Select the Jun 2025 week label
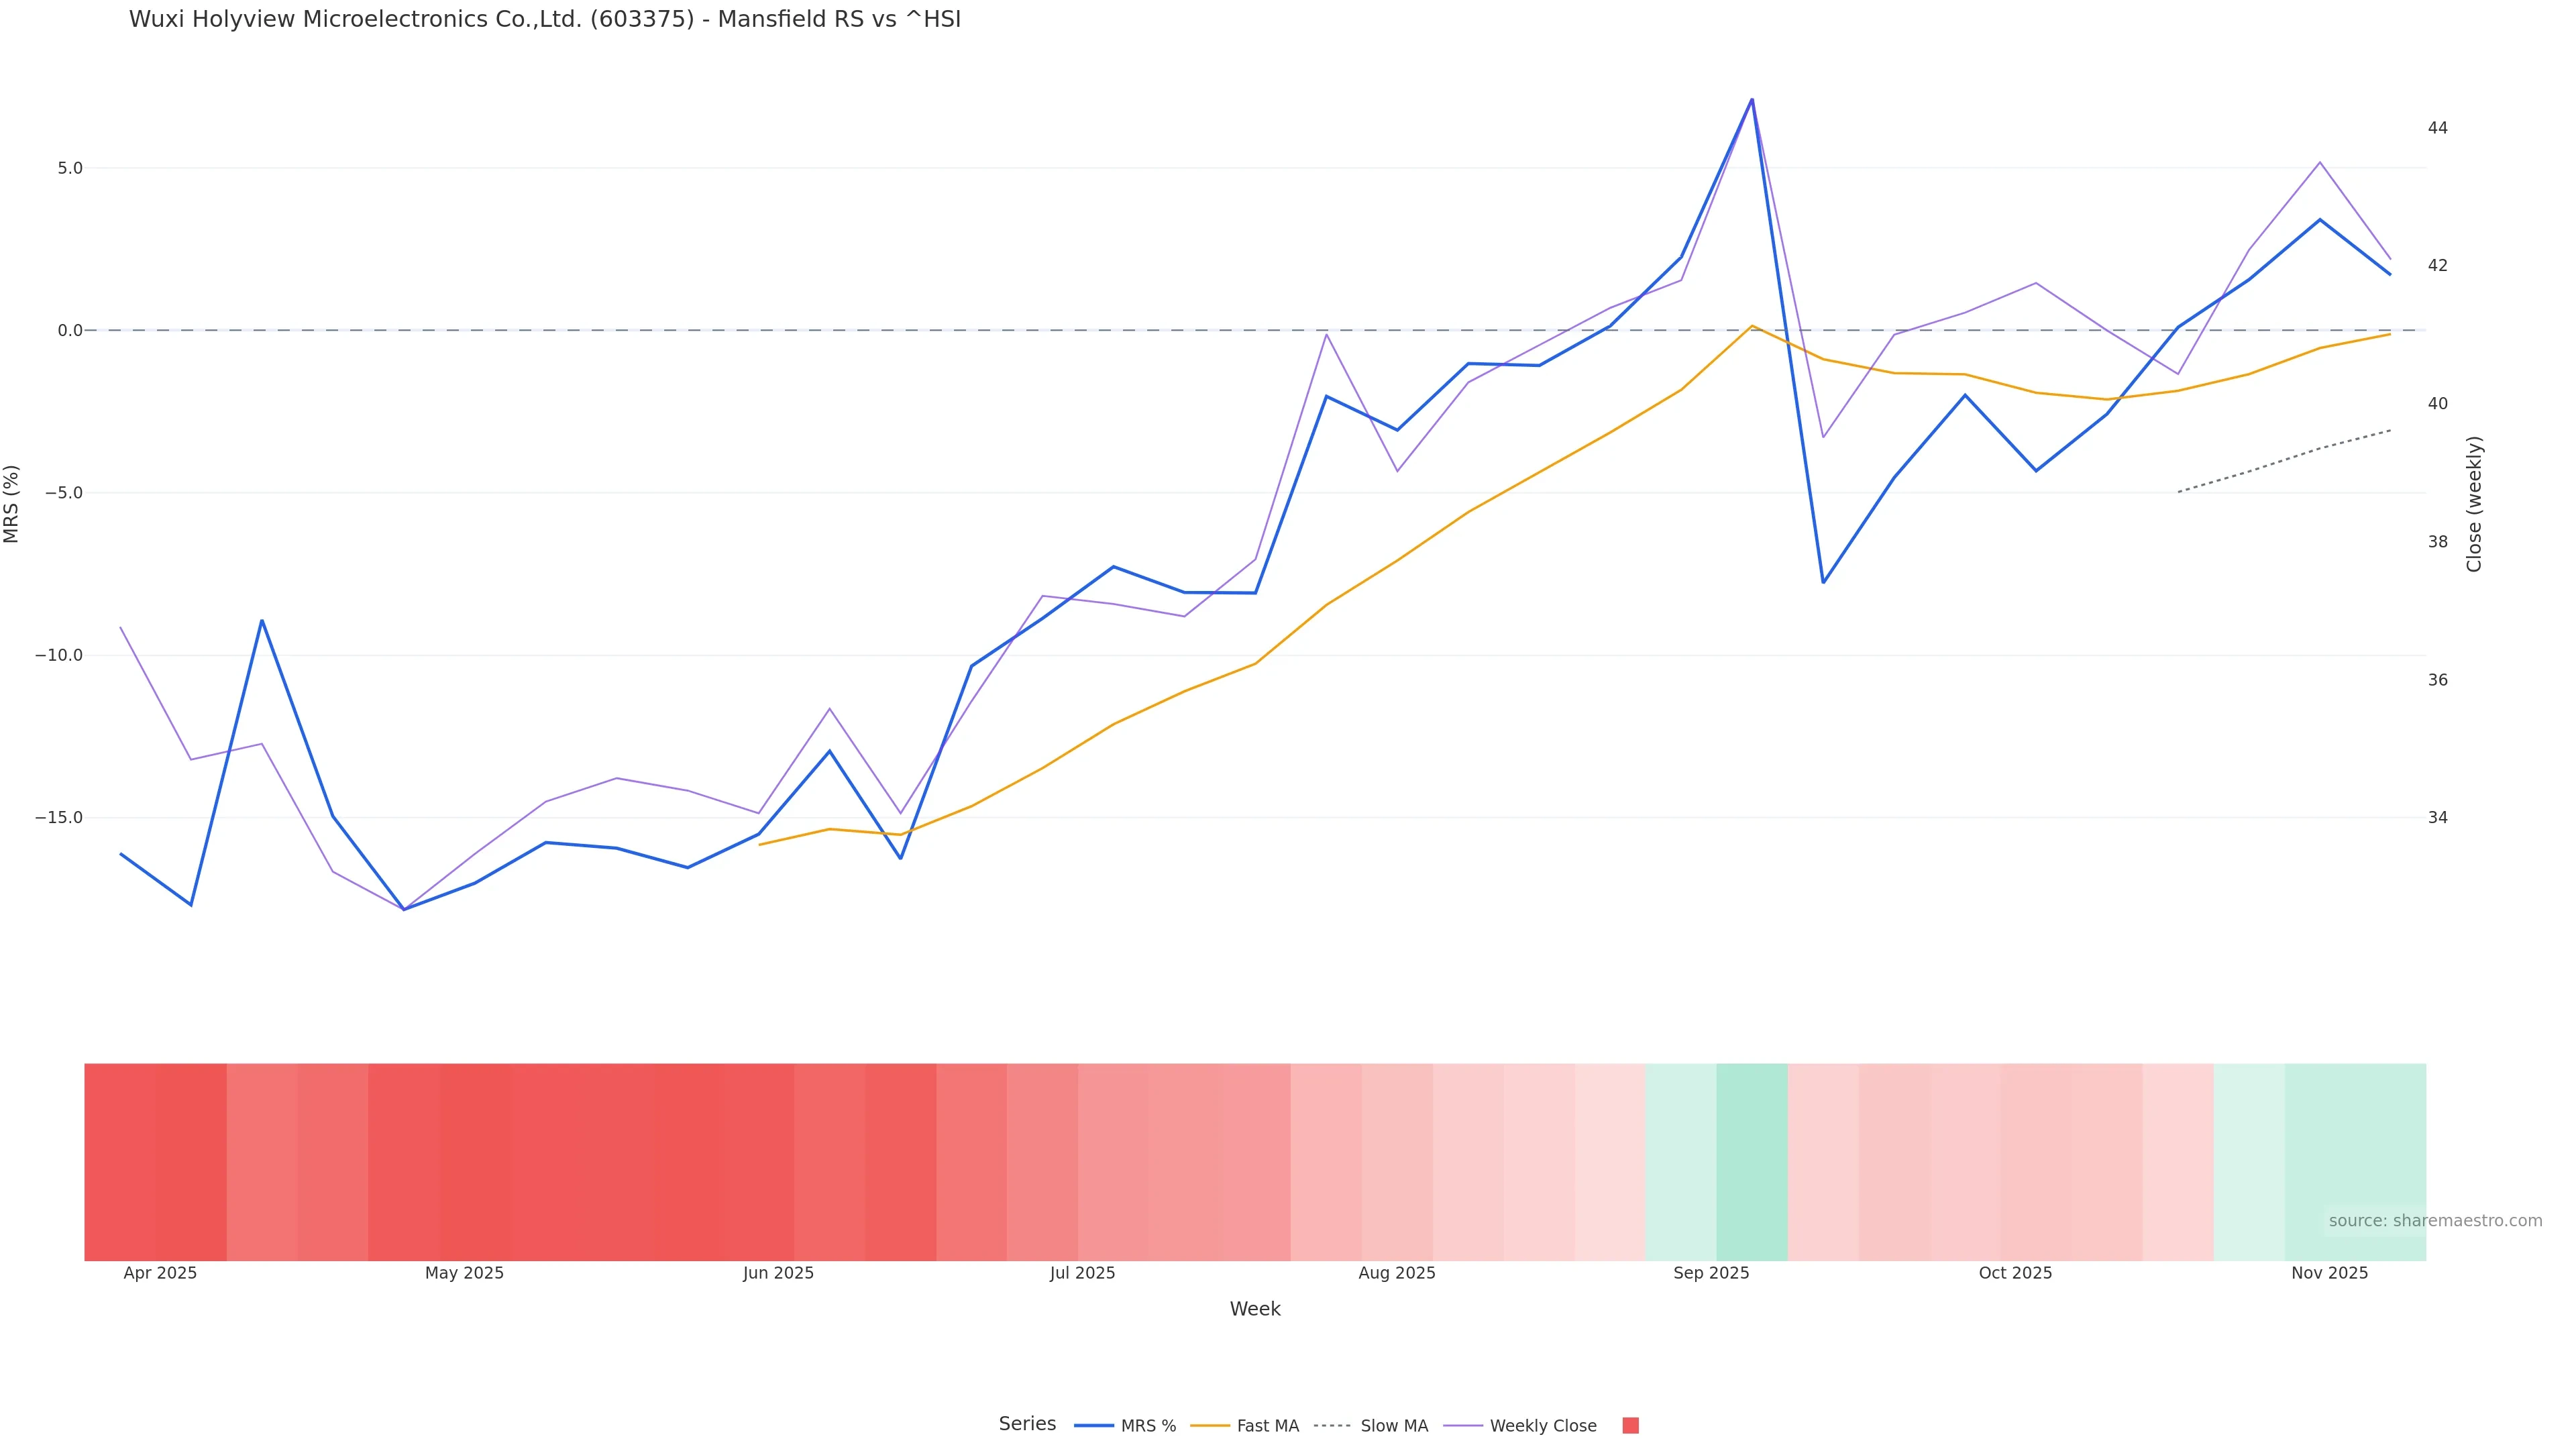Viewport: 2576px width, 1449px height. tap(778, 1273)
